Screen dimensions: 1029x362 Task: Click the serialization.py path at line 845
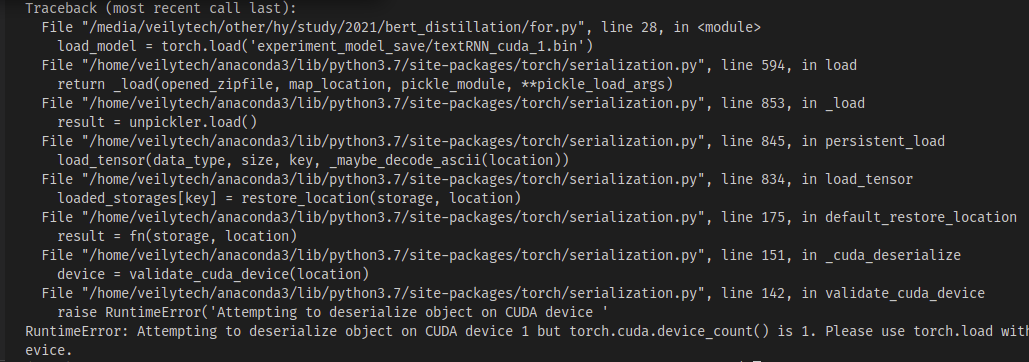390,142
